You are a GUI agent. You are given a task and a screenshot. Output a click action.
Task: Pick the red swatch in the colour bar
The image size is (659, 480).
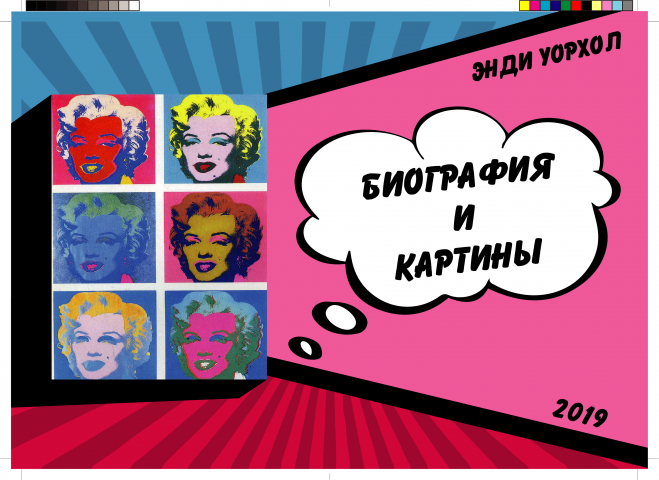click(576, 5)
